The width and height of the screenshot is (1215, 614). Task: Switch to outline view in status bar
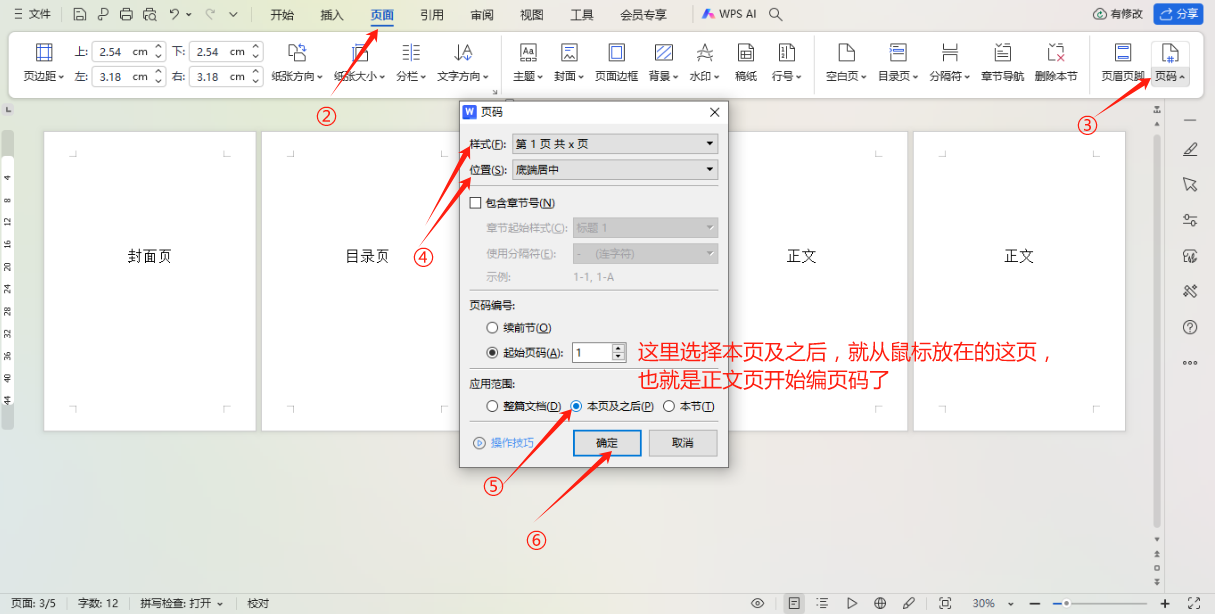822,603
